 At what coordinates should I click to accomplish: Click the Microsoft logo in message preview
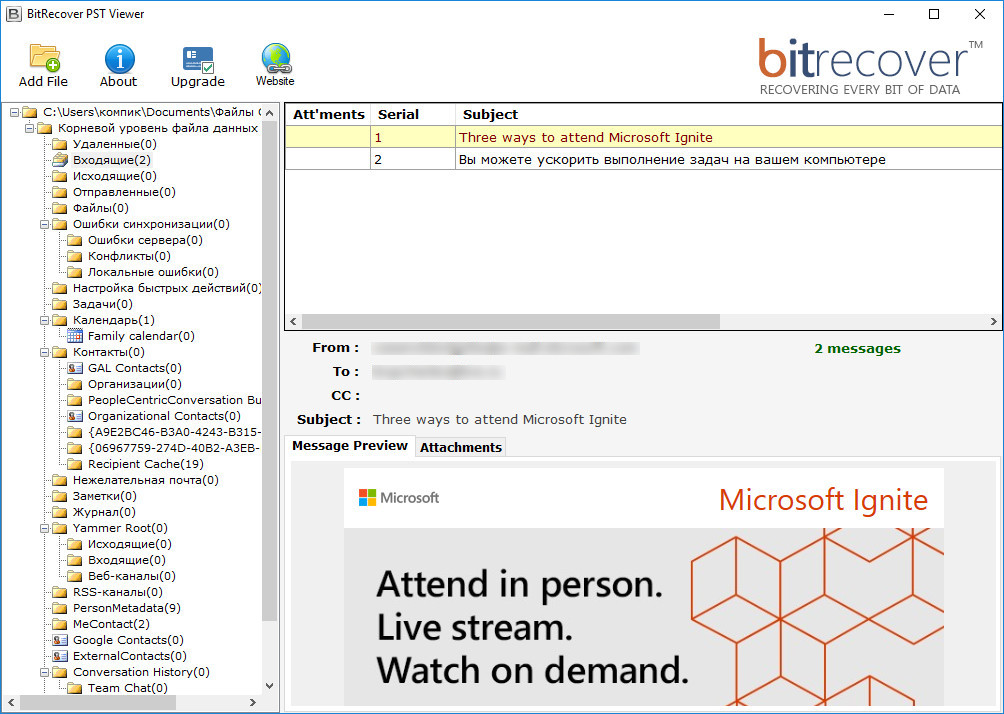[x=399, y=498]
